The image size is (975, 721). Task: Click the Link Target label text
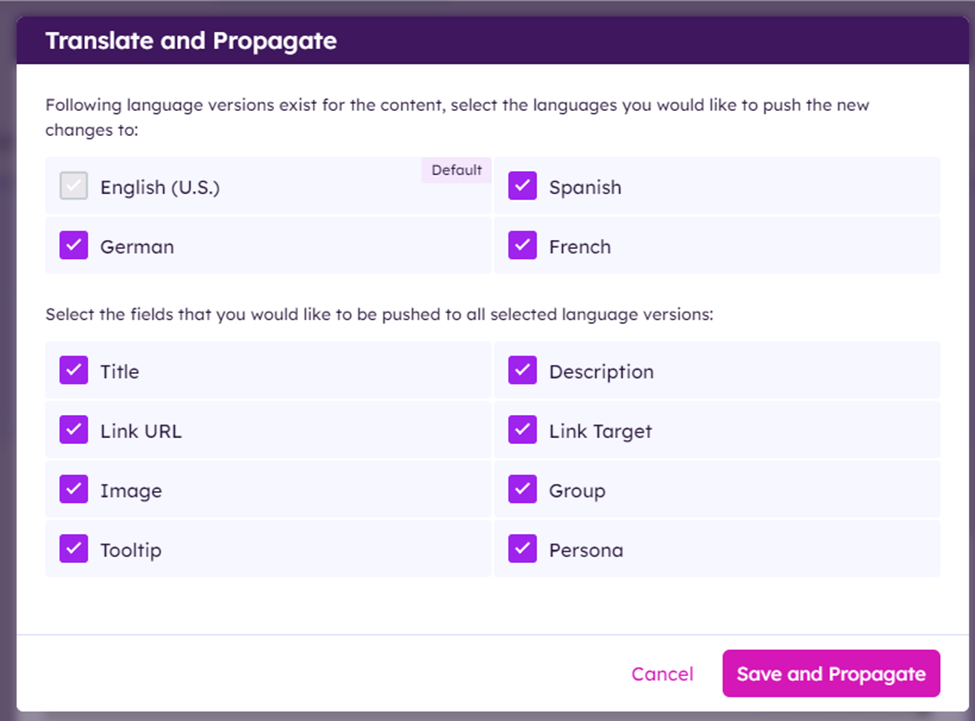point(600,432)
